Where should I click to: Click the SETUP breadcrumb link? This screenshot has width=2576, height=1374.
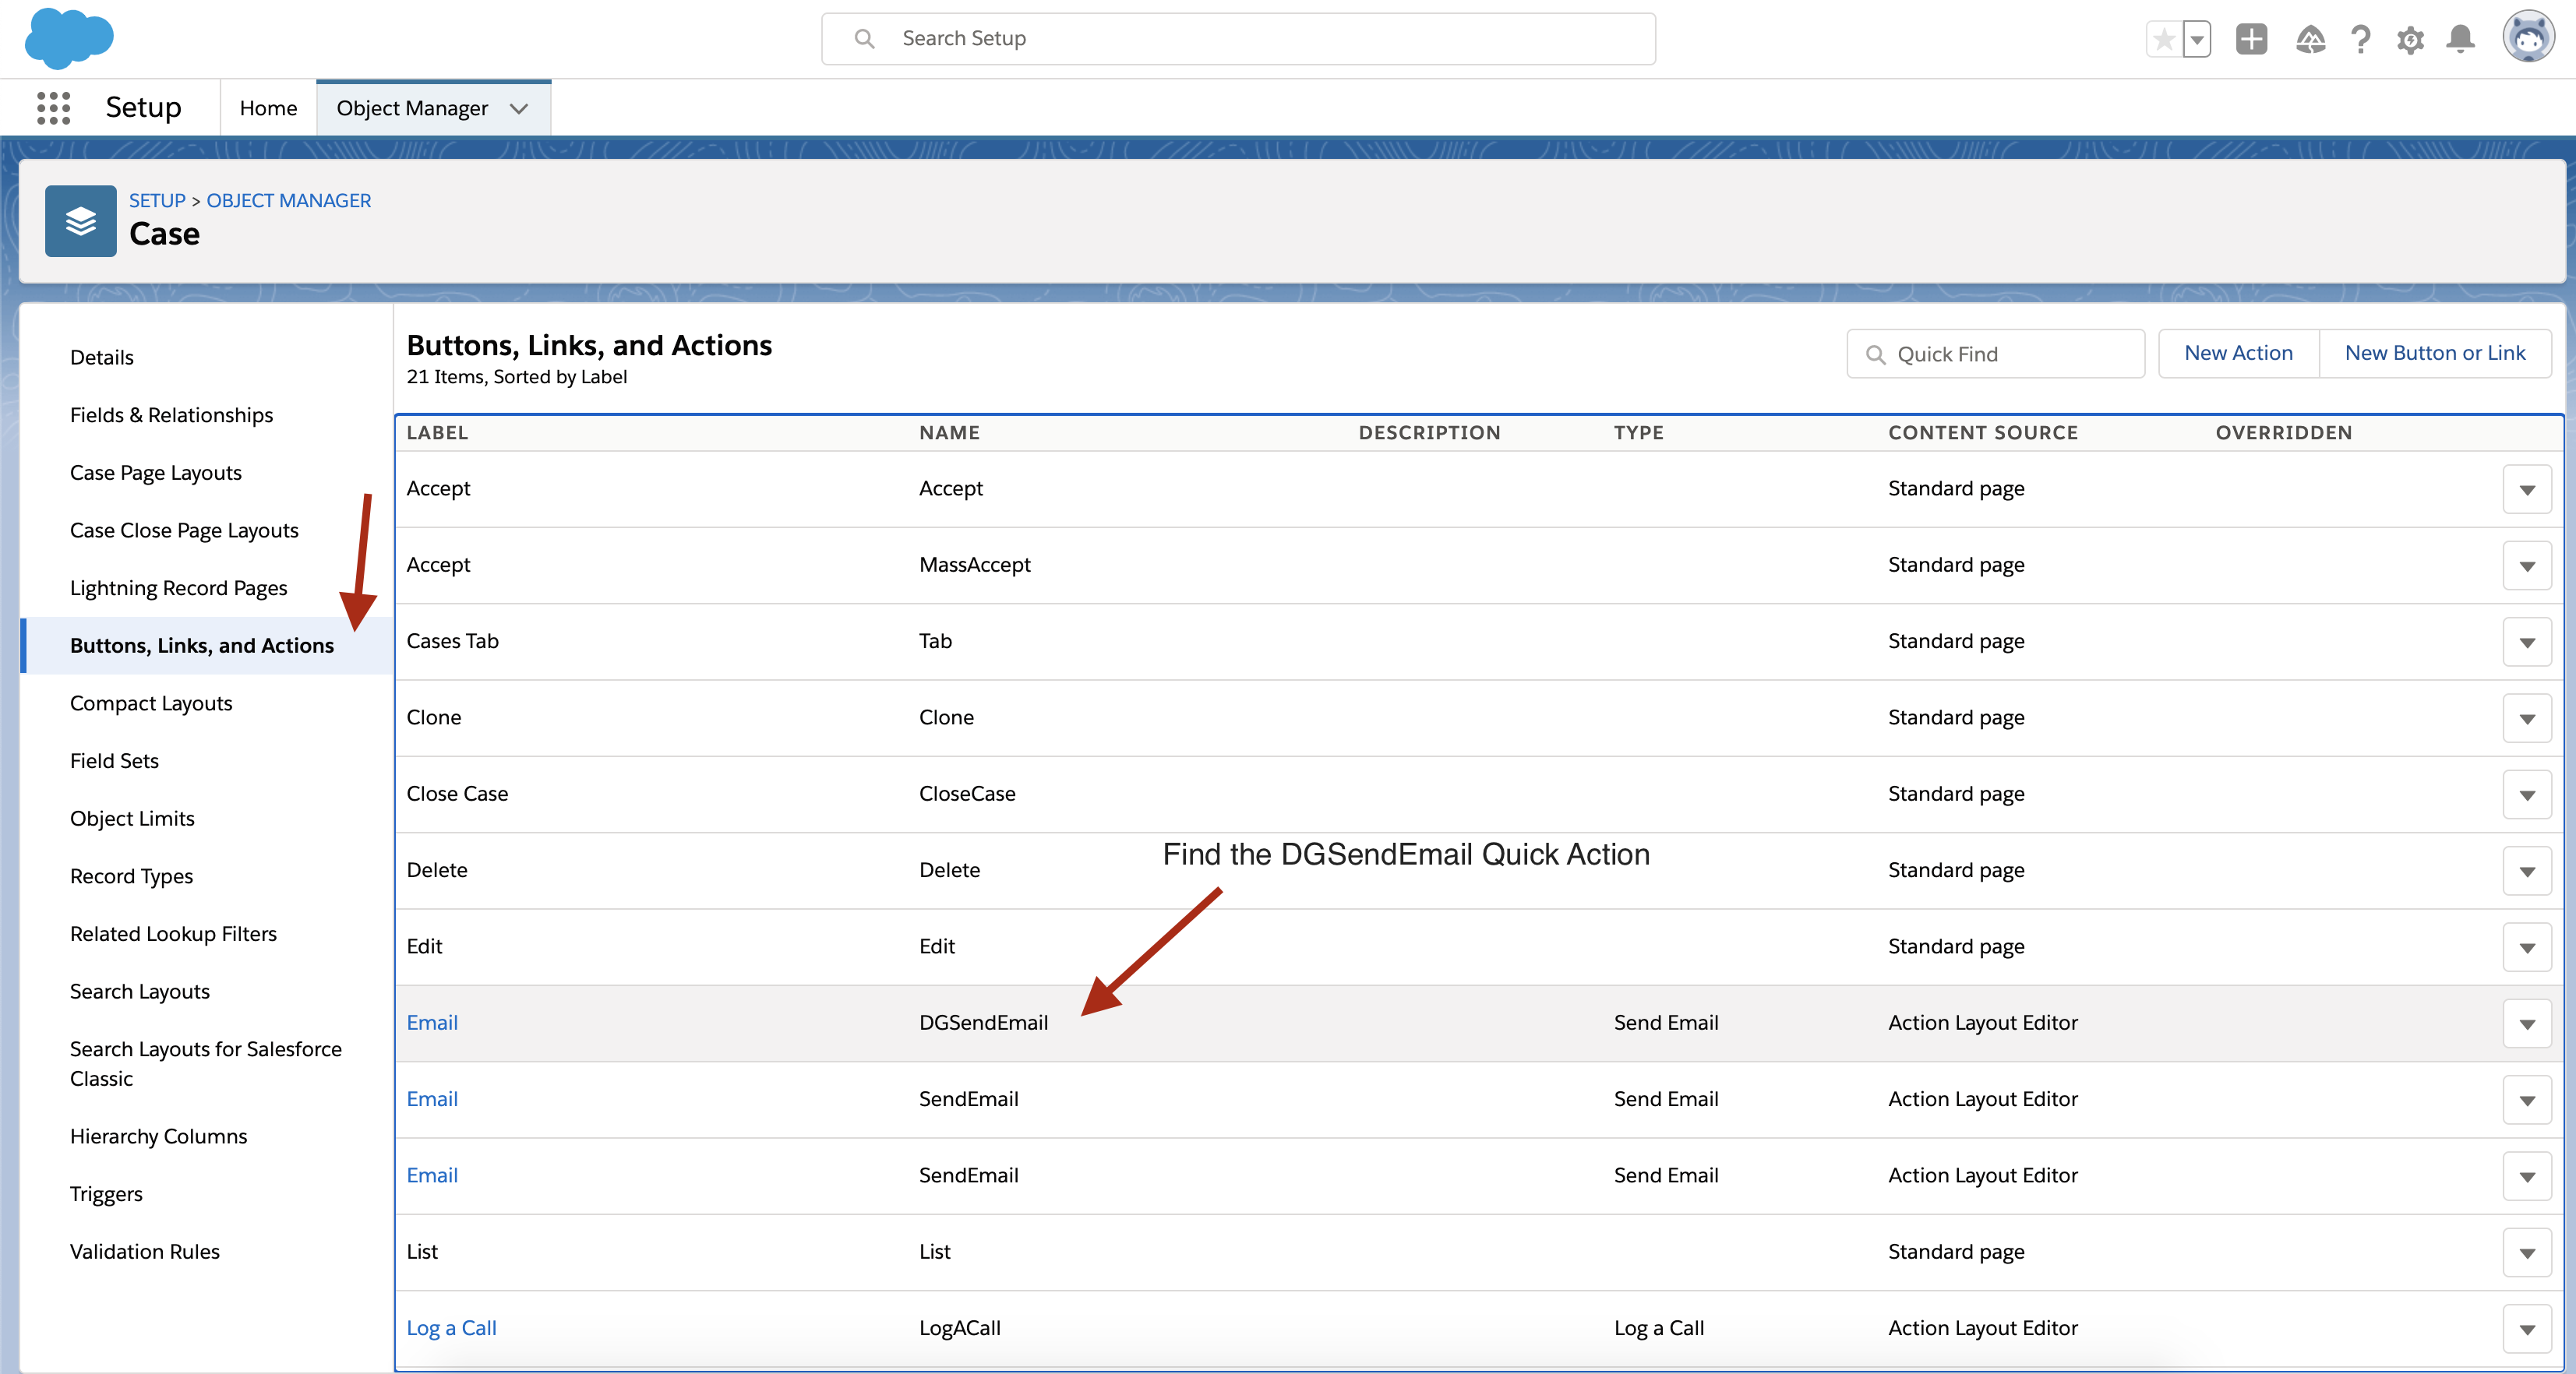(157, 200)
